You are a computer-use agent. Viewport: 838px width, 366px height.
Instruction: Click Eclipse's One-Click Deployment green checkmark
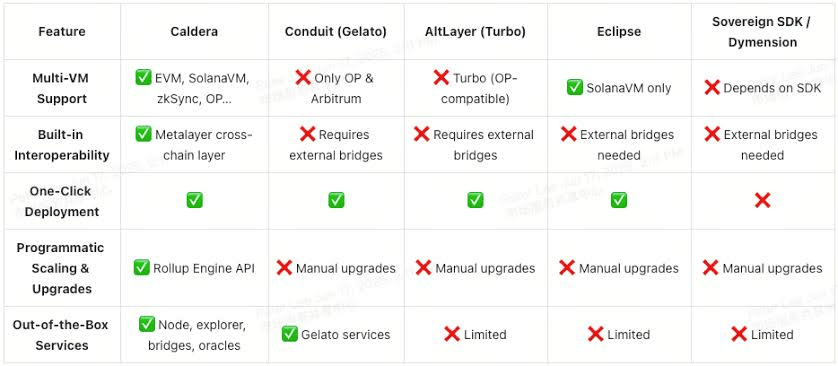(619, 201)
